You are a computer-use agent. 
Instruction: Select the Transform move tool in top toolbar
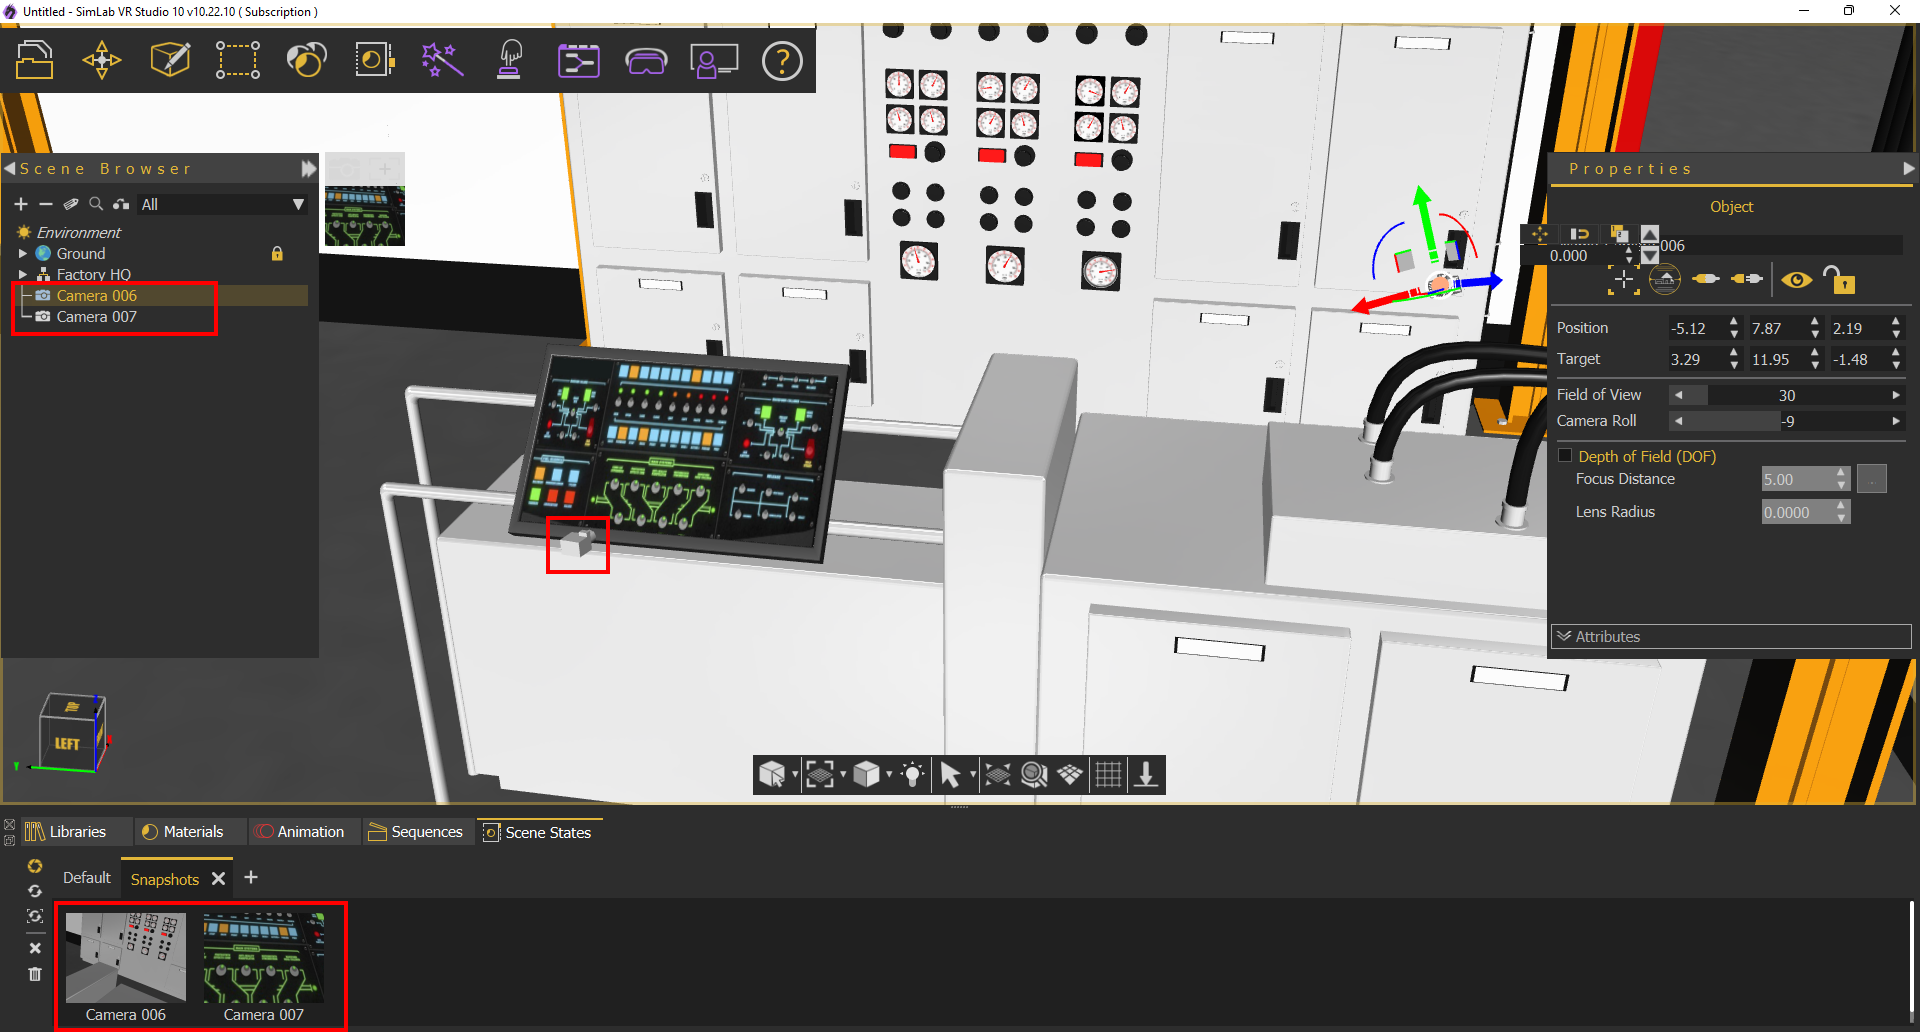(x=102, y=60)
